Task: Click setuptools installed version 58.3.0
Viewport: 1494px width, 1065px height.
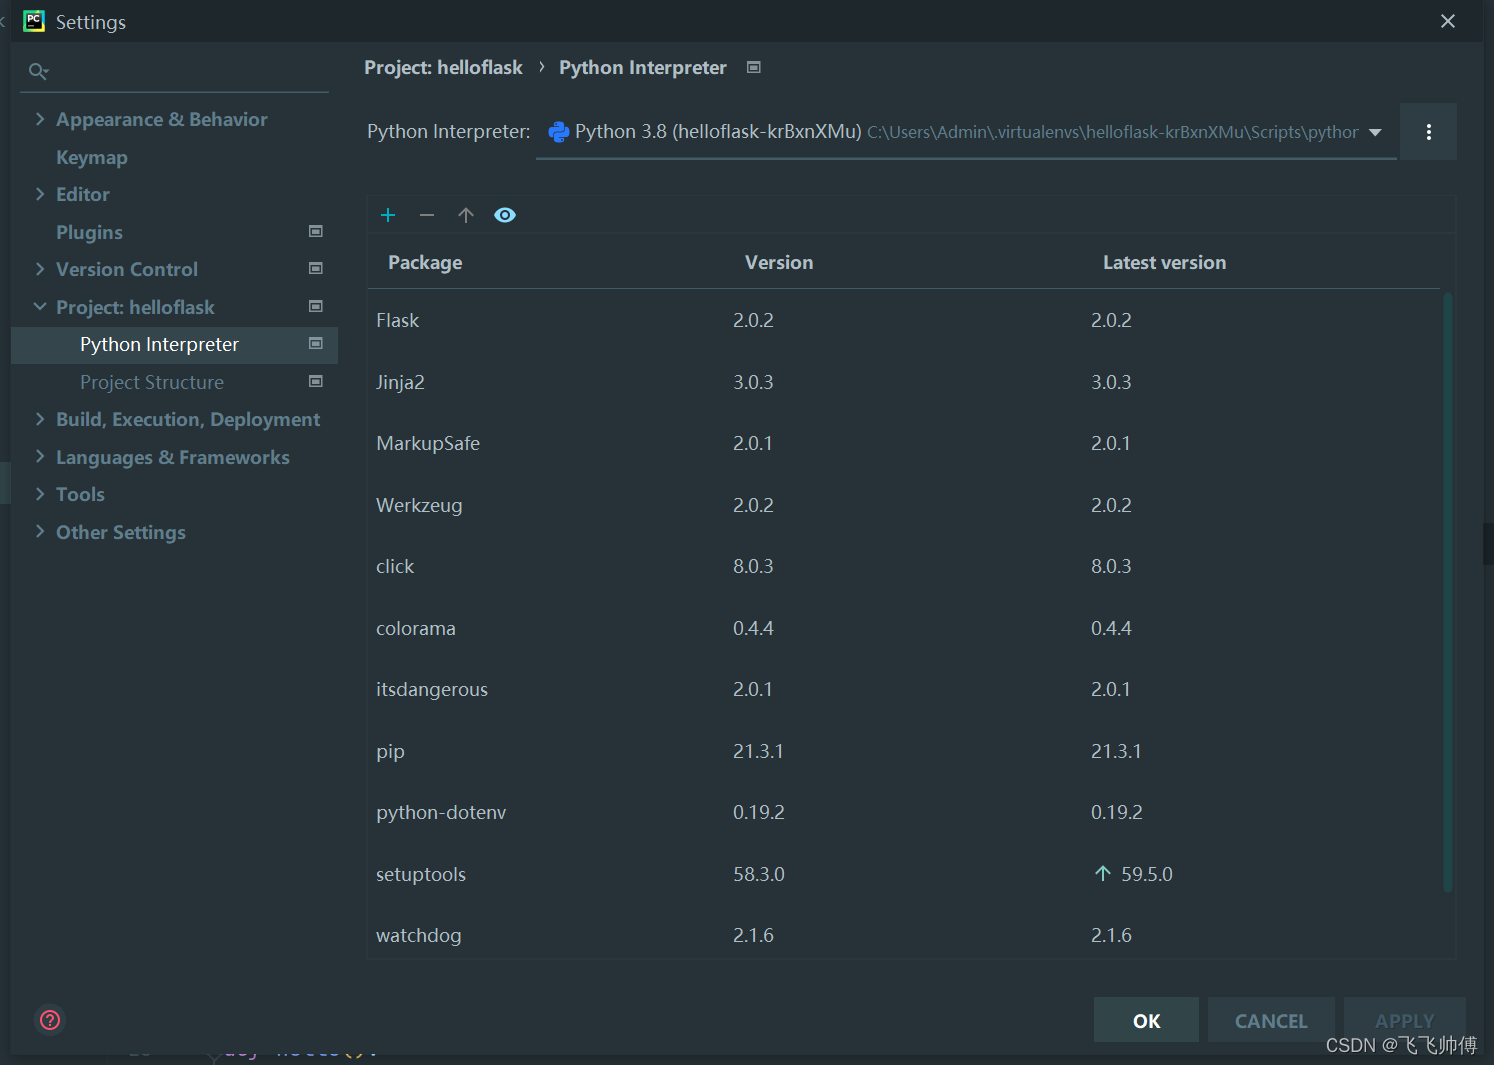Action: [x=759, y=874]
